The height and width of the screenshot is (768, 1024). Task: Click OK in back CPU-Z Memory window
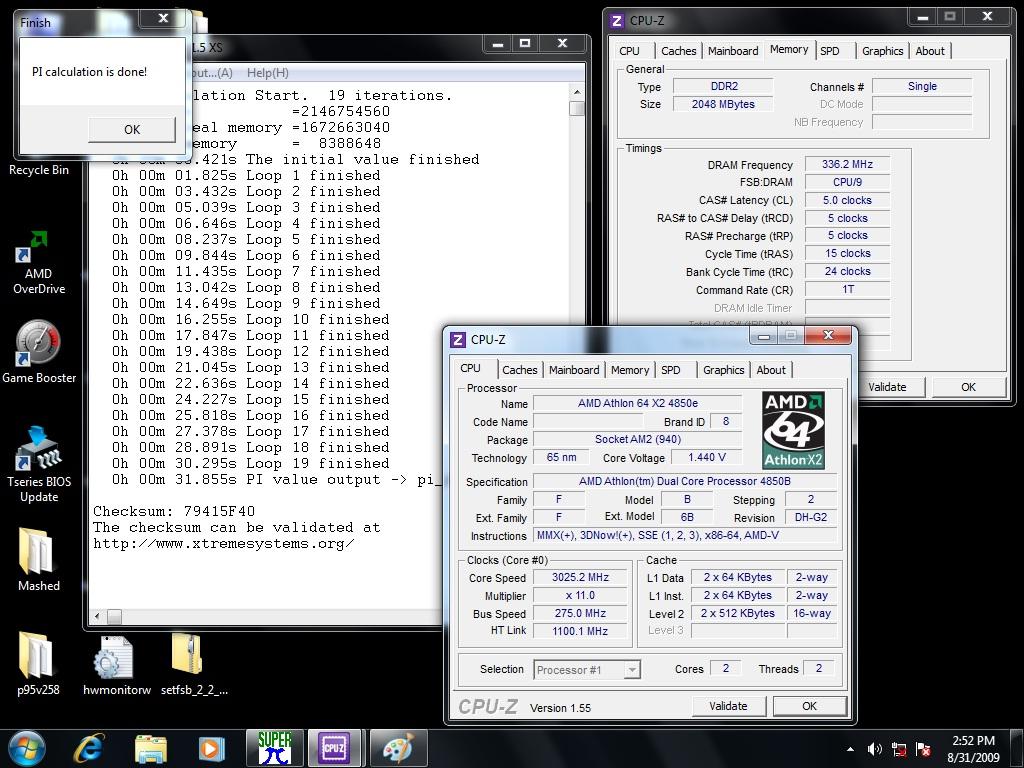(x=968, y=387)
